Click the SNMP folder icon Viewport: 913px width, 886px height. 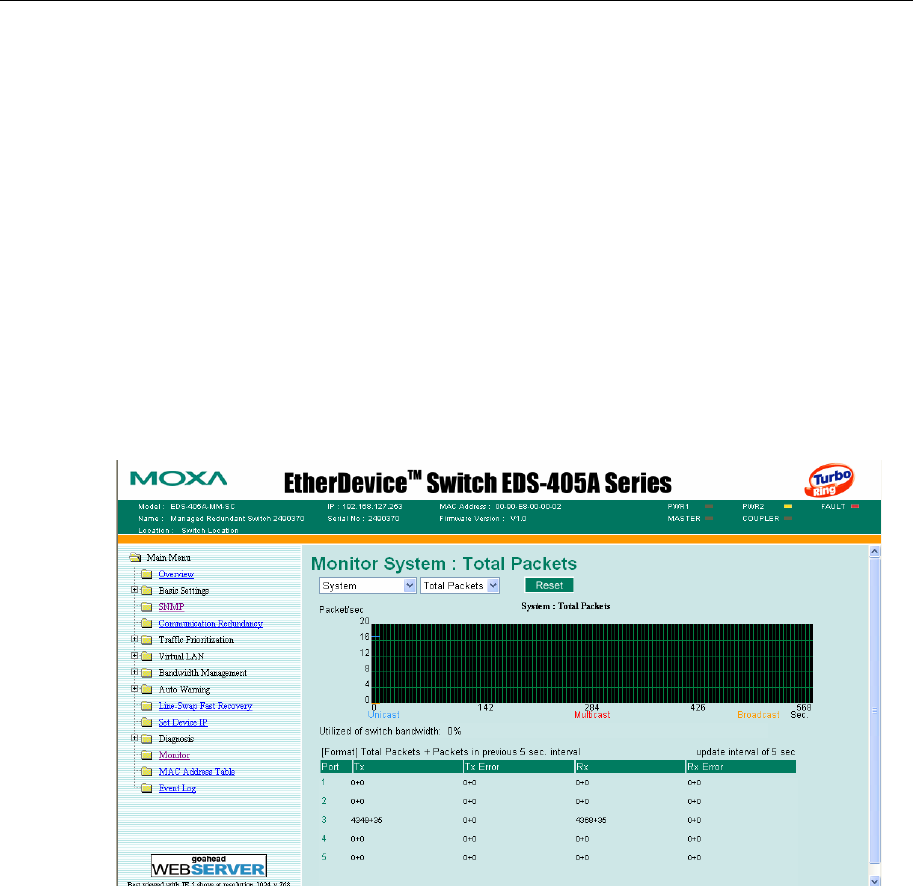tap(147, 607)
